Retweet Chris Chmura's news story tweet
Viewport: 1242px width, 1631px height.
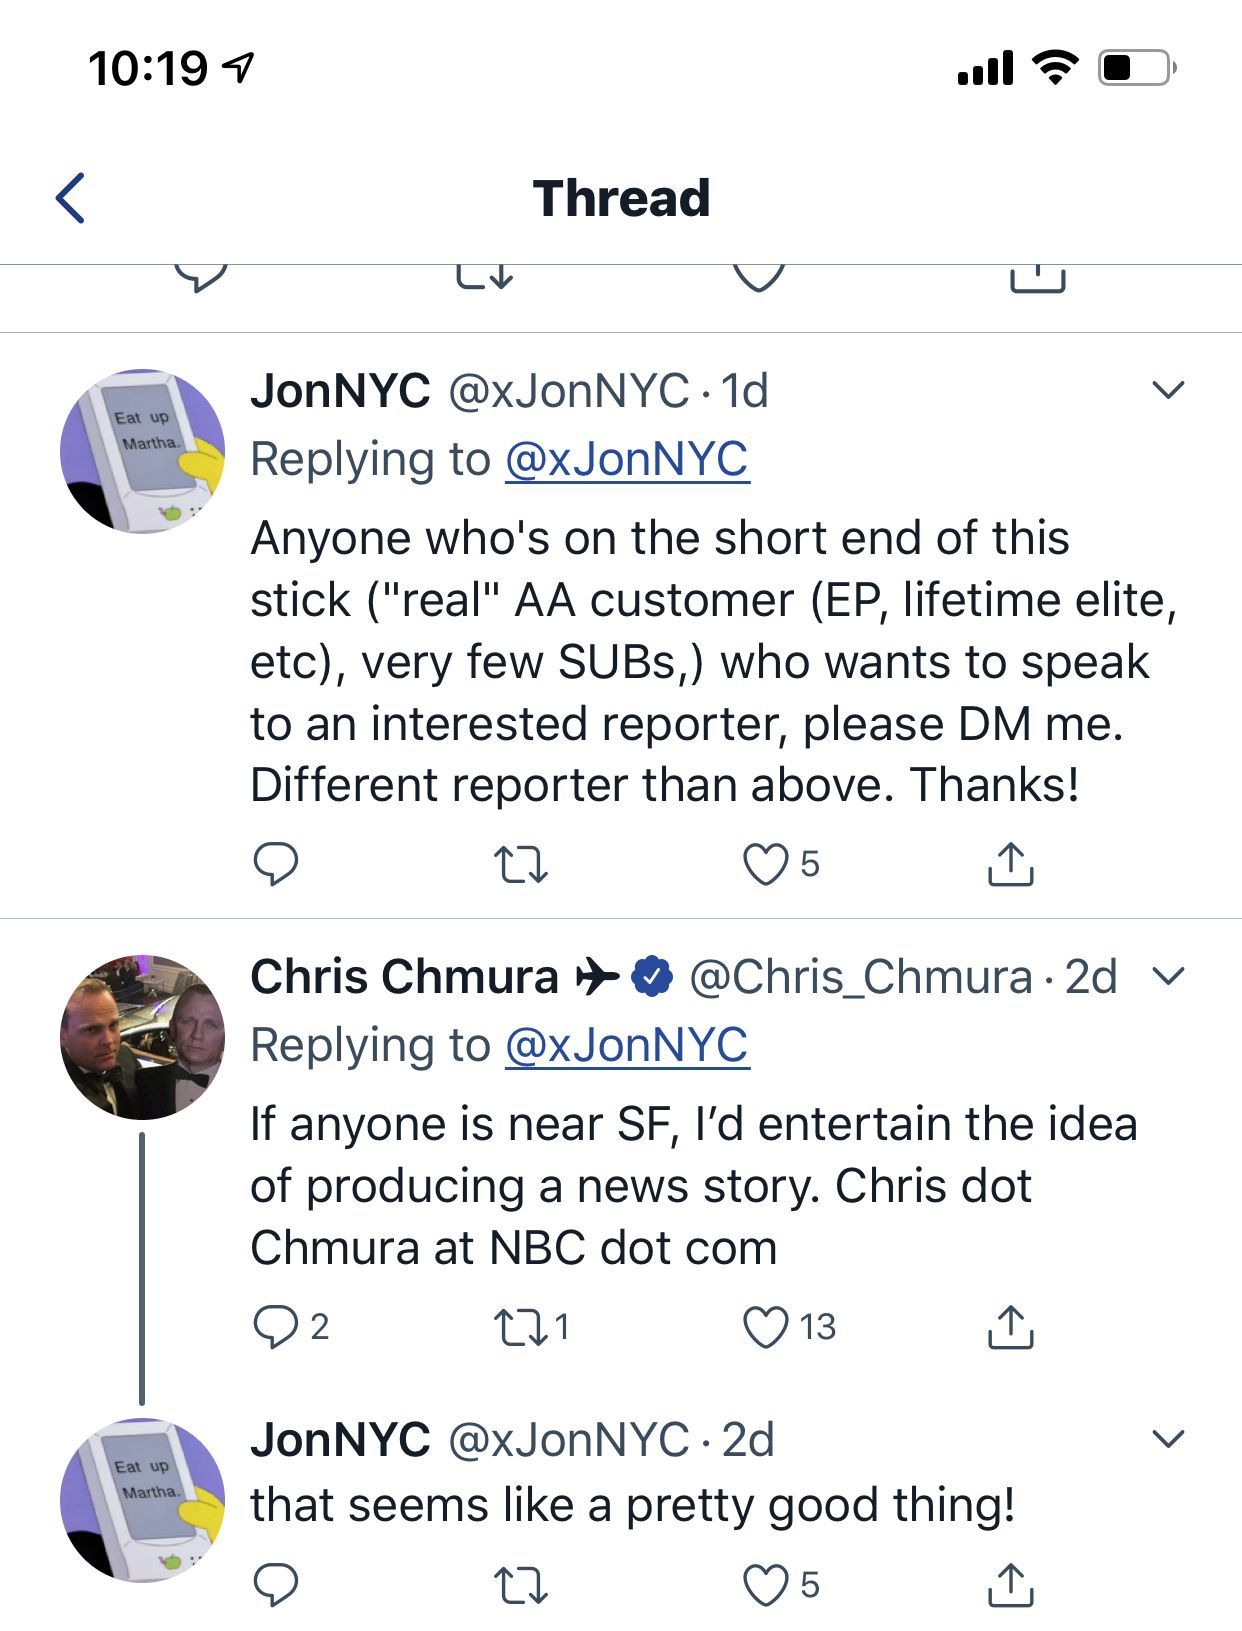521,1327
